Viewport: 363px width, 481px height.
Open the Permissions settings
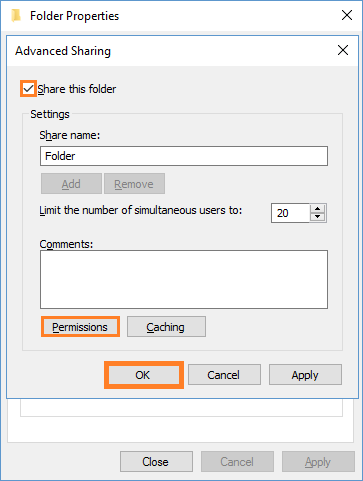(80, 327)
